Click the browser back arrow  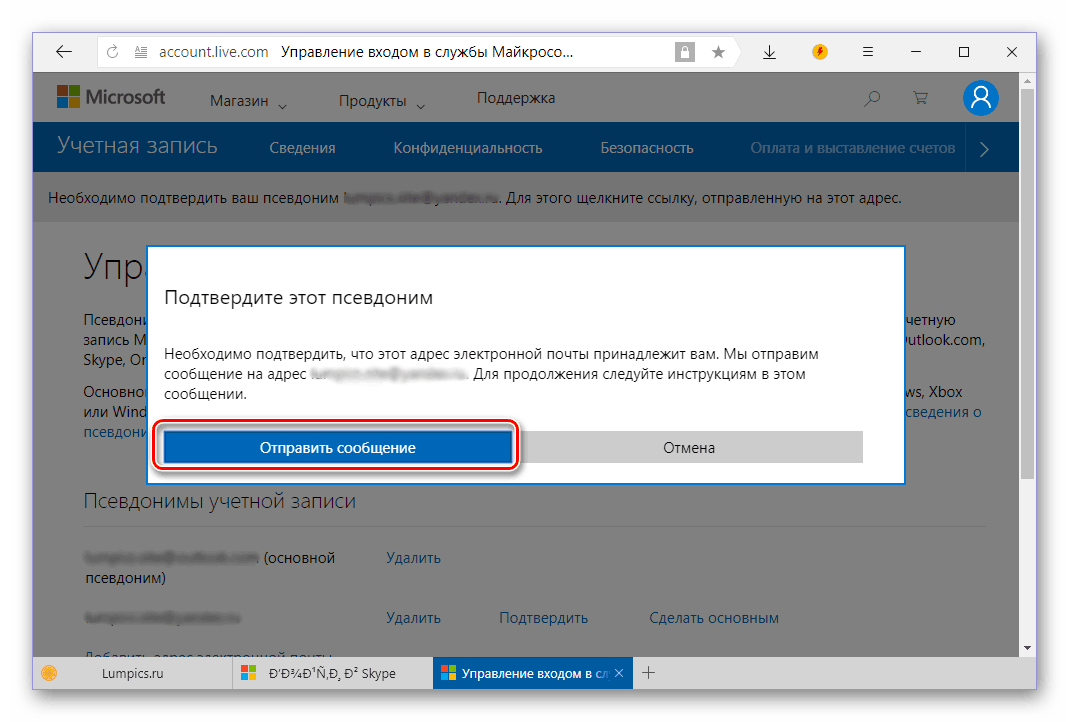[x=64, y=52]
